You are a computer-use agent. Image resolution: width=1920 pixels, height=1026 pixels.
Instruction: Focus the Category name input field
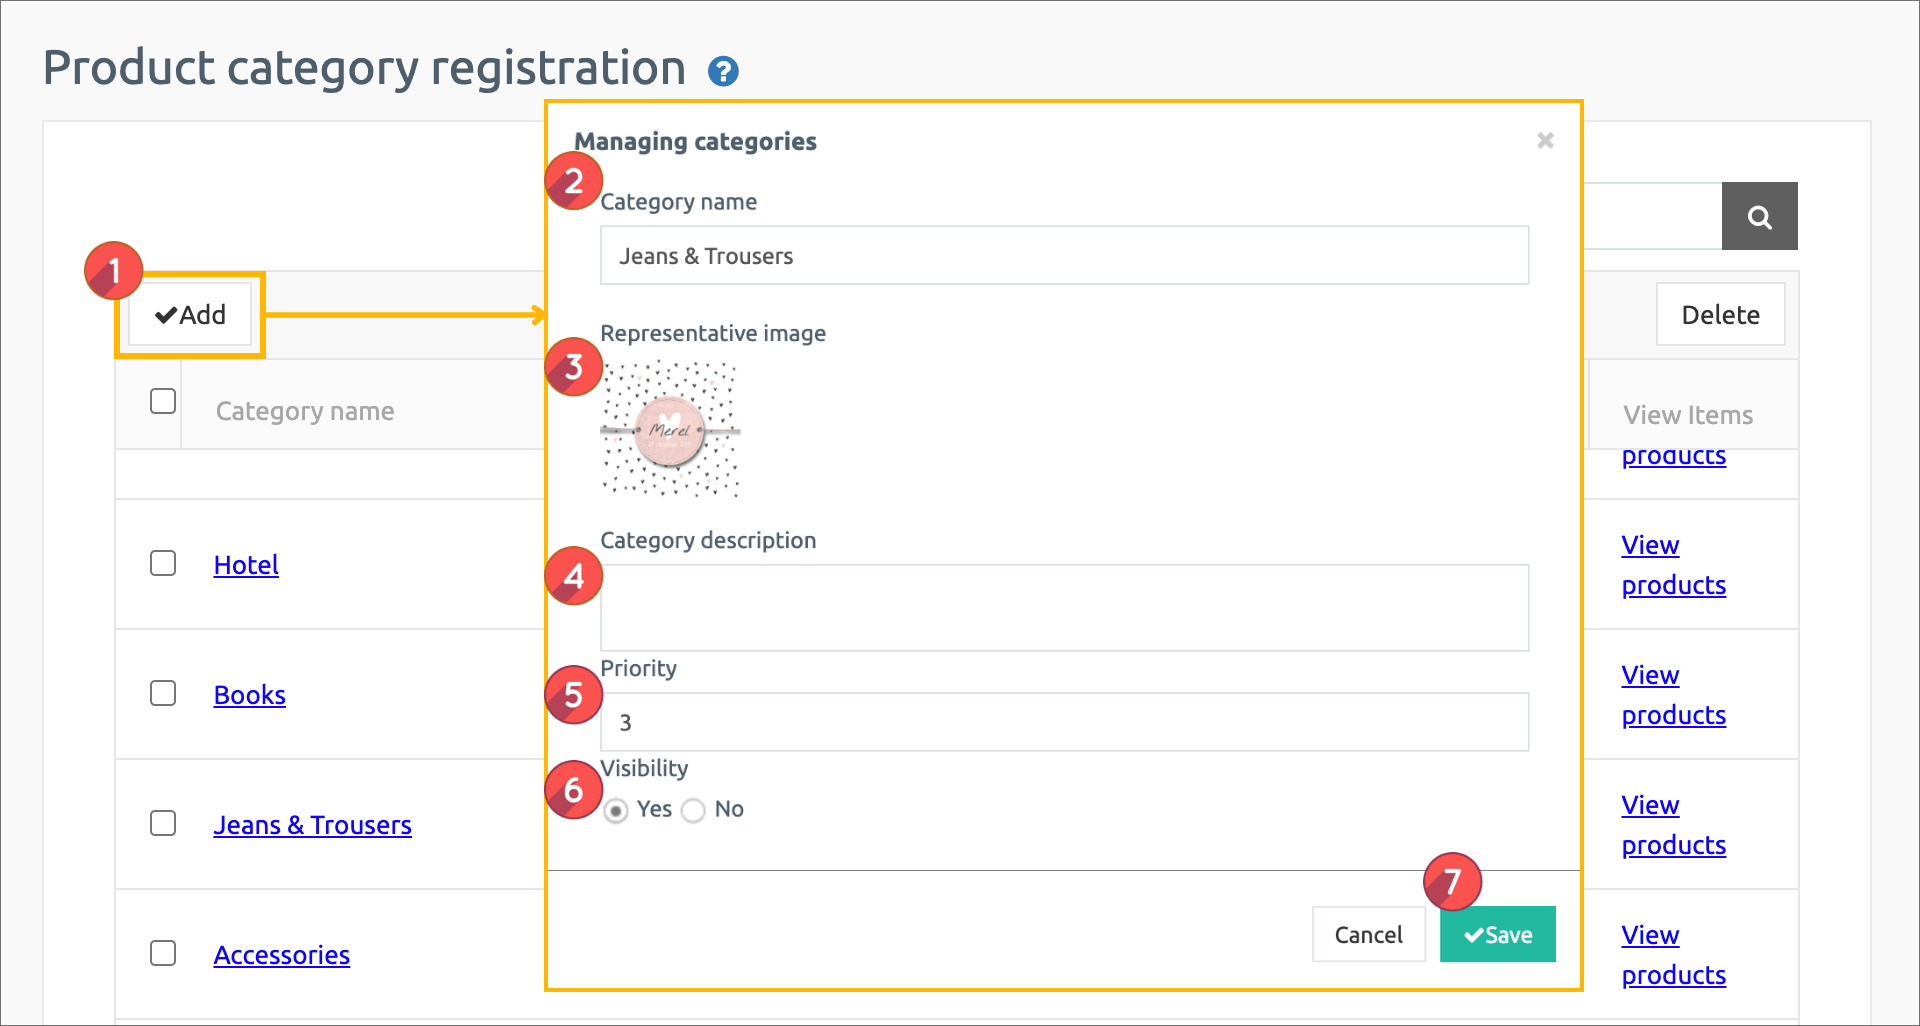click(x=1064, y=256)
